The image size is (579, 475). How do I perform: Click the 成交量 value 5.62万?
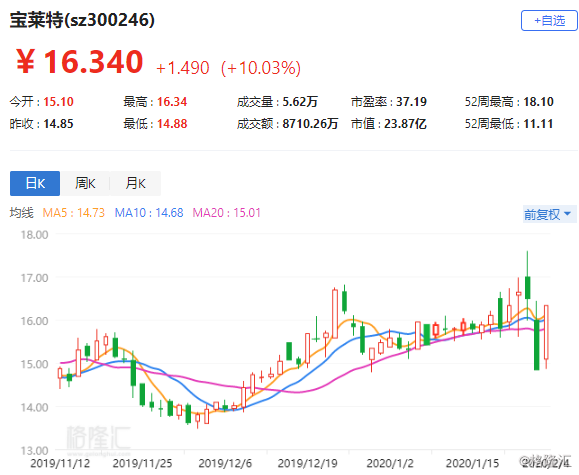click(300, 102)
